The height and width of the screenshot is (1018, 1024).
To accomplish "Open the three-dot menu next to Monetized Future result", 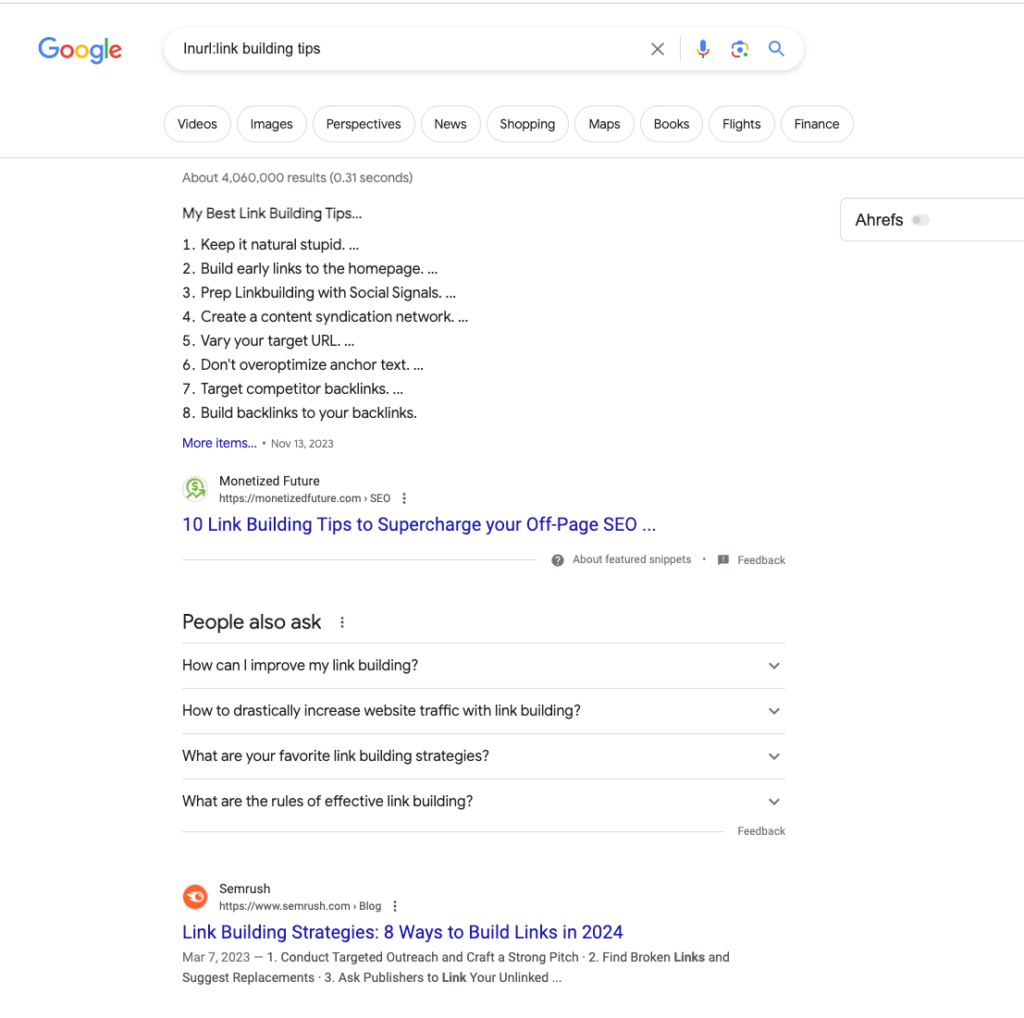I will 404,498.
